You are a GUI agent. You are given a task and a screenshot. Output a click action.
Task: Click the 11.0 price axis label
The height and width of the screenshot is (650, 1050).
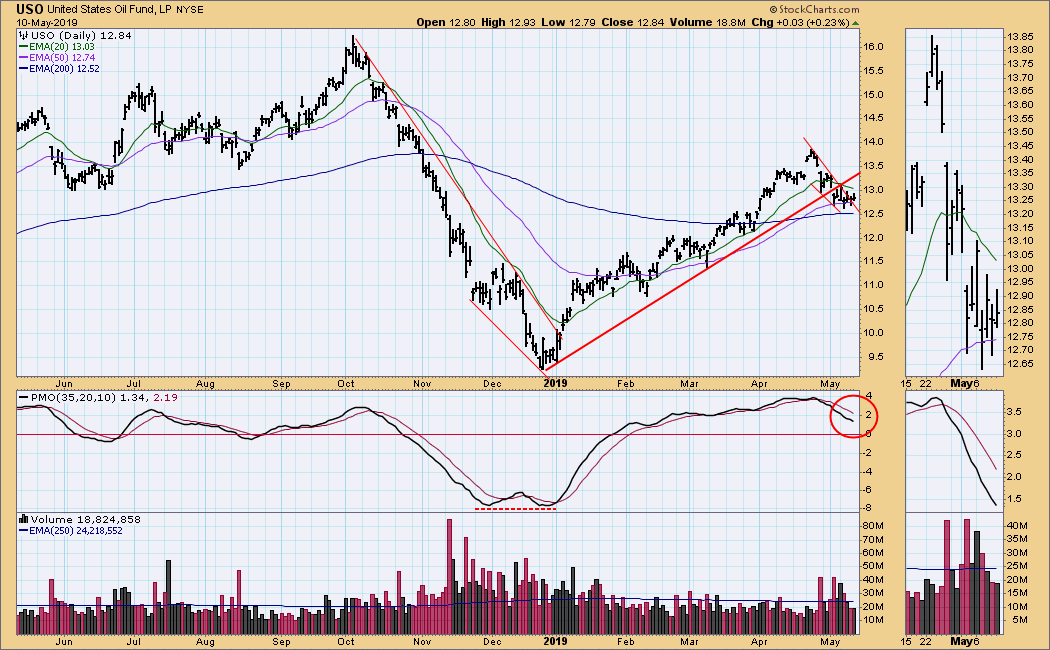tap(873, 285)
